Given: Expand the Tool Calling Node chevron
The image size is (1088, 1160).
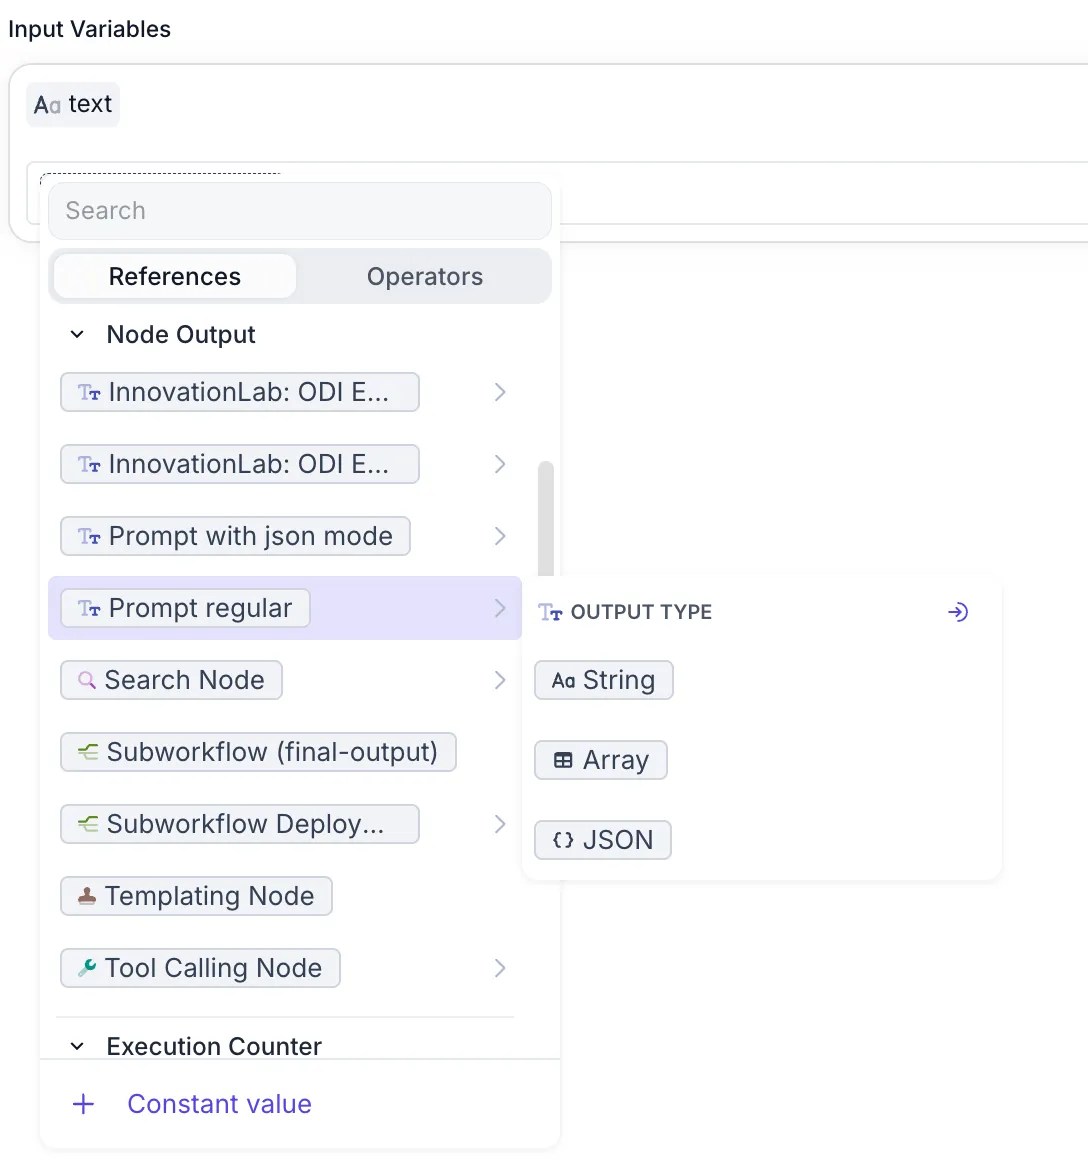Looking at the screenshot, I should pyautogui.click(x=500, y=968).
